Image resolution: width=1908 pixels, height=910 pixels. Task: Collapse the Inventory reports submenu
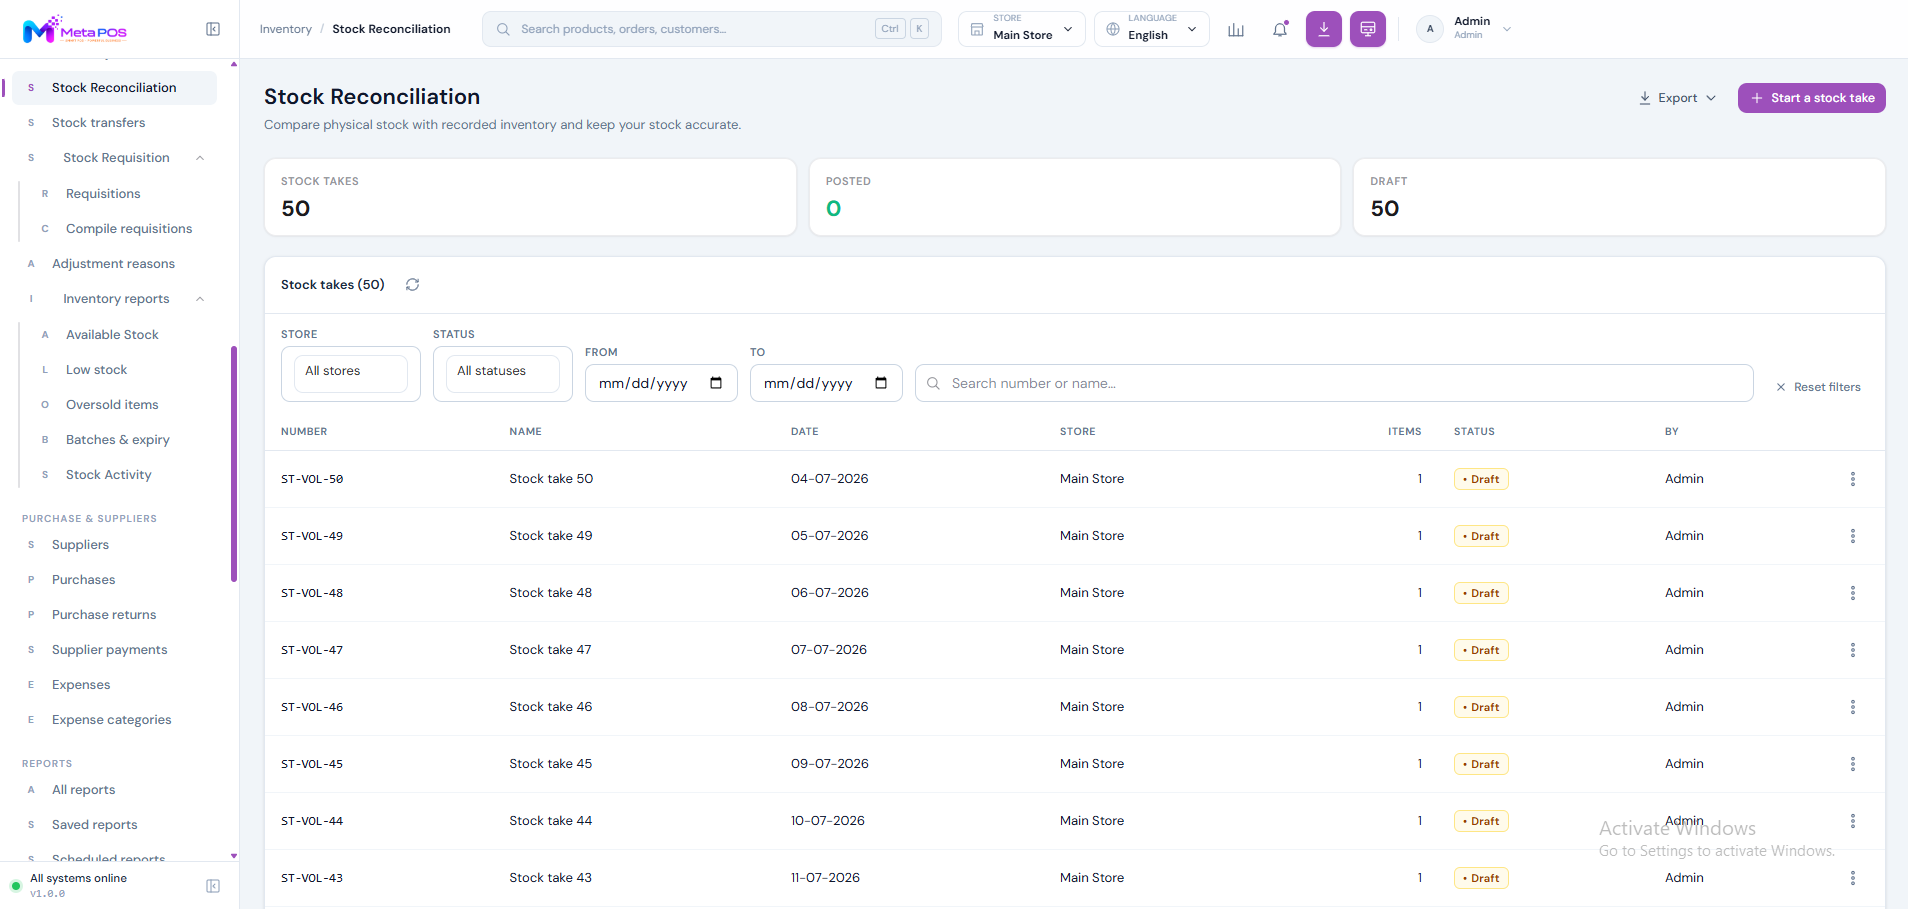click(x=200, y=299)
